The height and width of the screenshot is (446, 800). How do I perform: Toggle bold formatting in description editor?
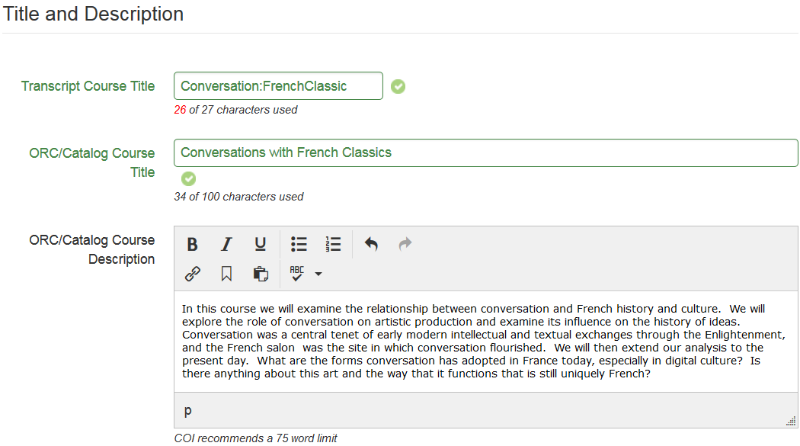[x=192, y=244]
